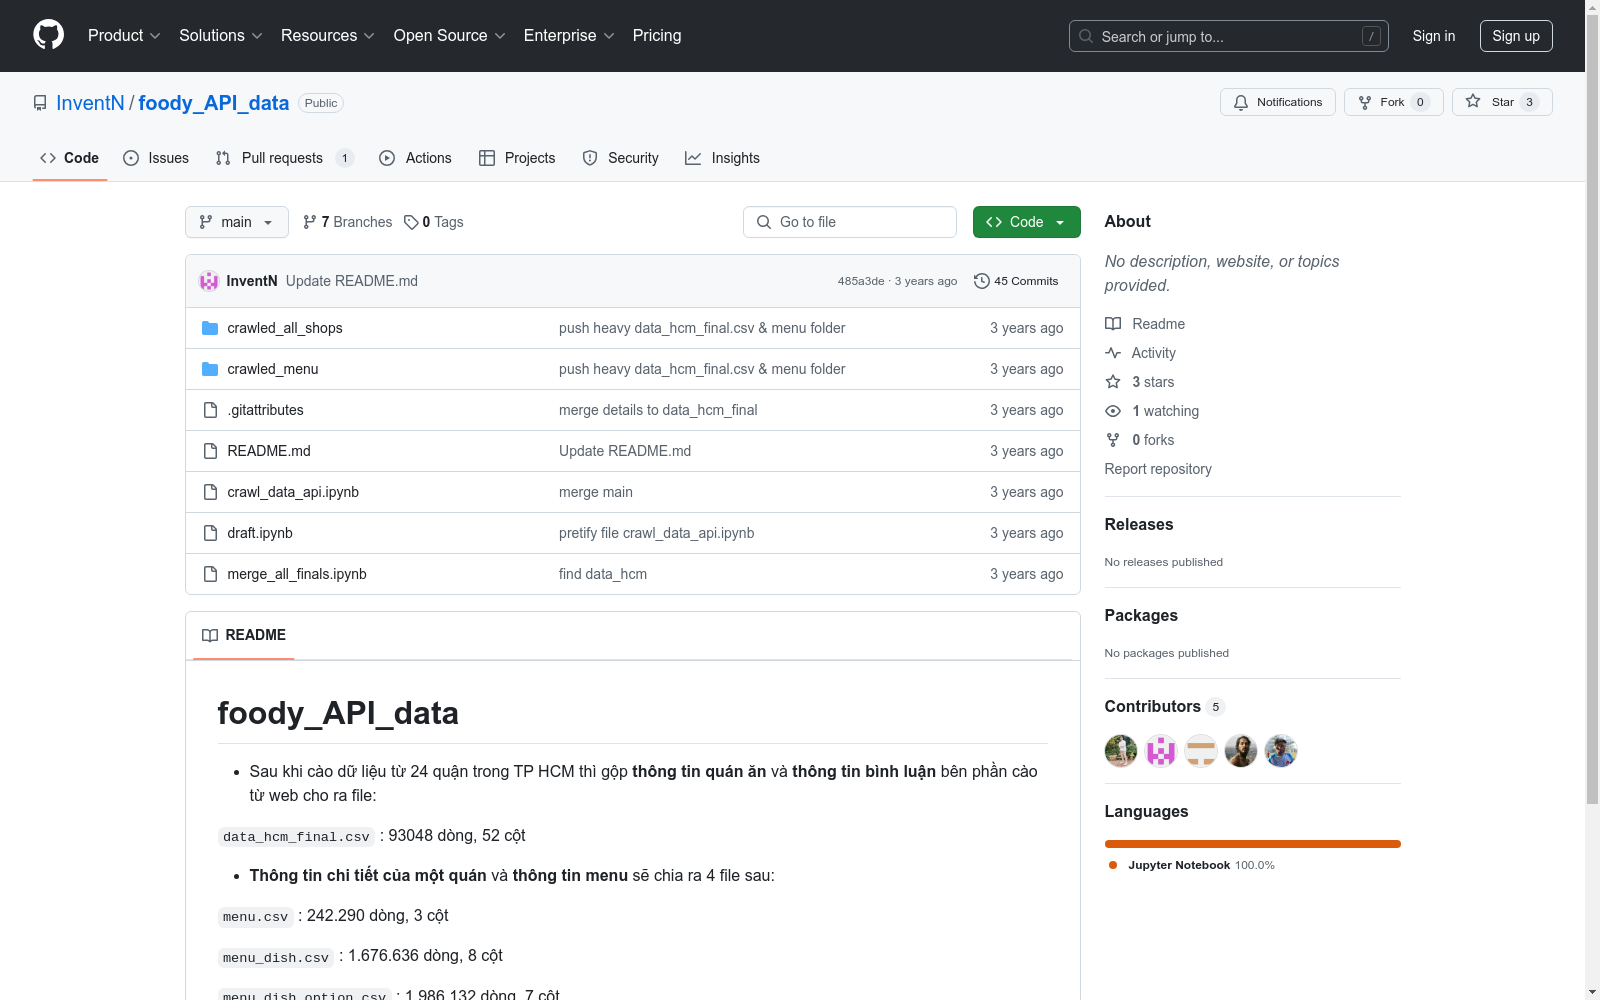Click the Notifications bell button

pyautogui.click(x=1277, y=102)
